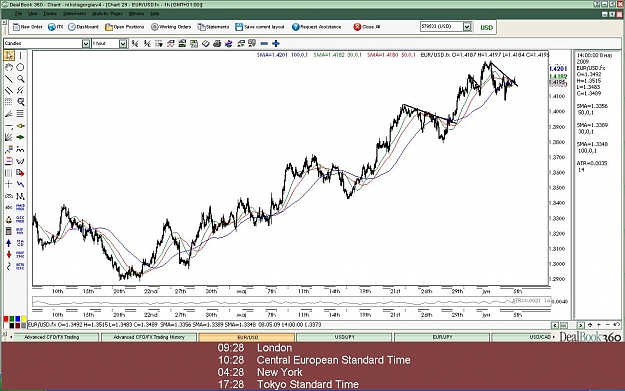Select the crosshair cursor tool
This screenshot has width=625, height=391.
9,184
